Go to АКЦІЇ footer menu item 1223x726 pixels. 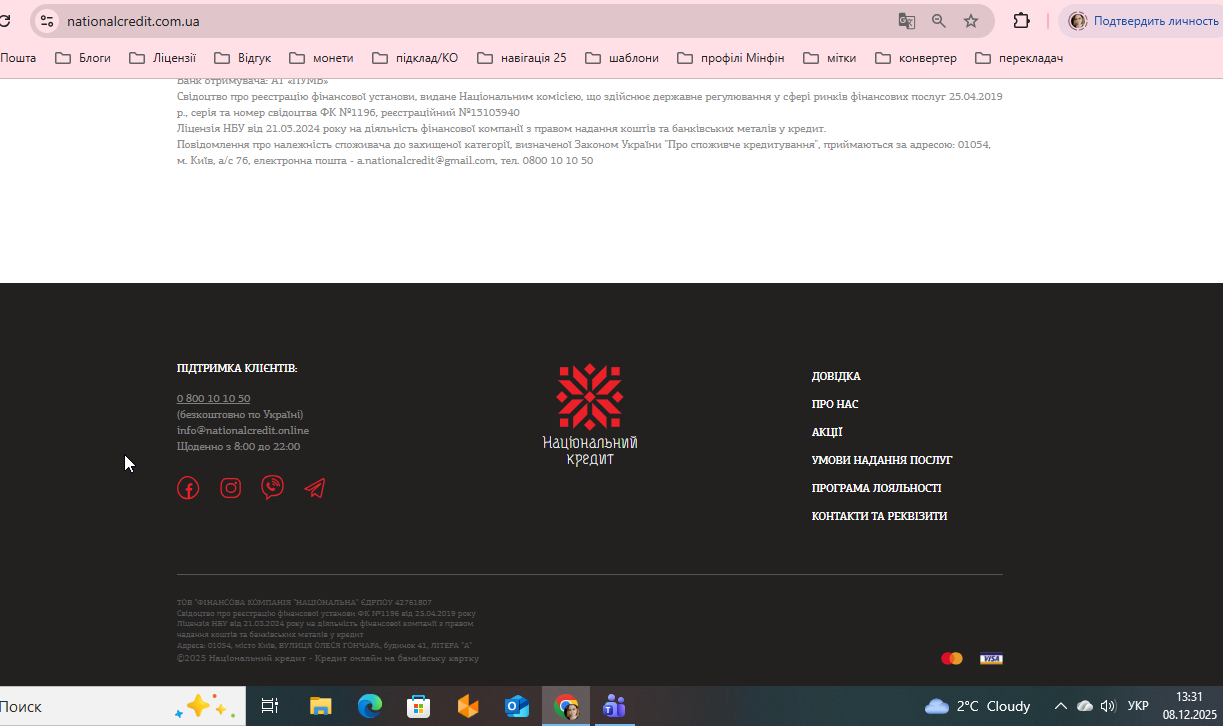(x=827, y=432)
